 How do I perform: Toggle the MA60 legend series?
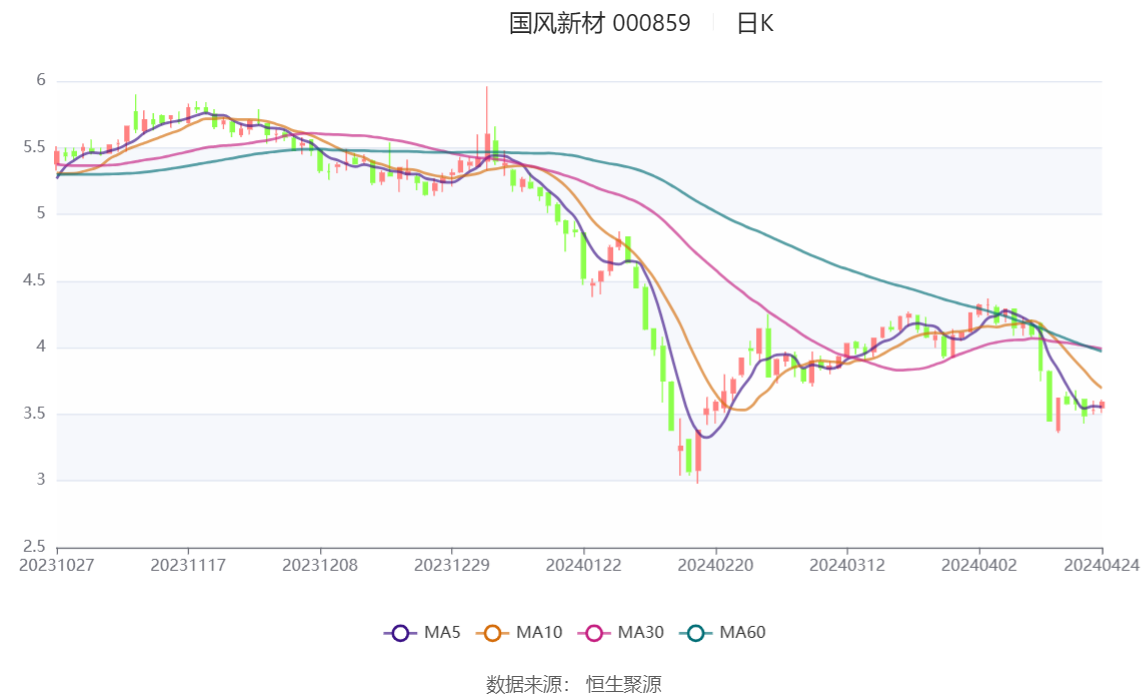[x=723, y=632]
